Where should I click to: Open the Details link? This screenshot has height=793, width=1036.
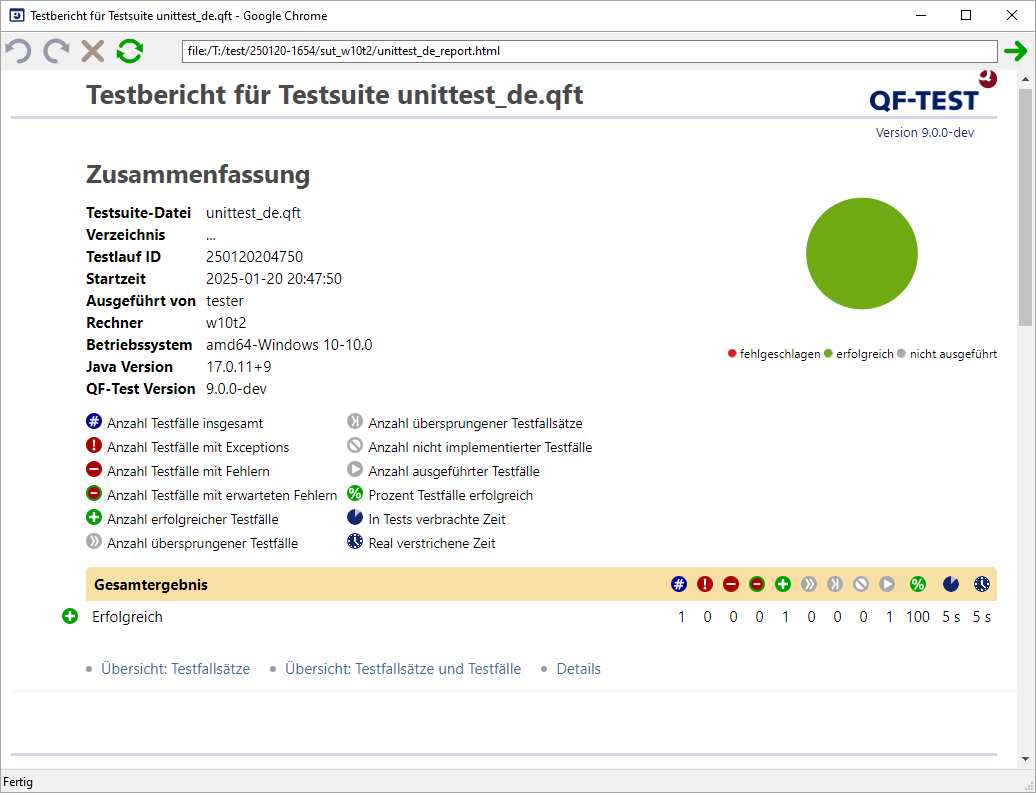[579, 669]
